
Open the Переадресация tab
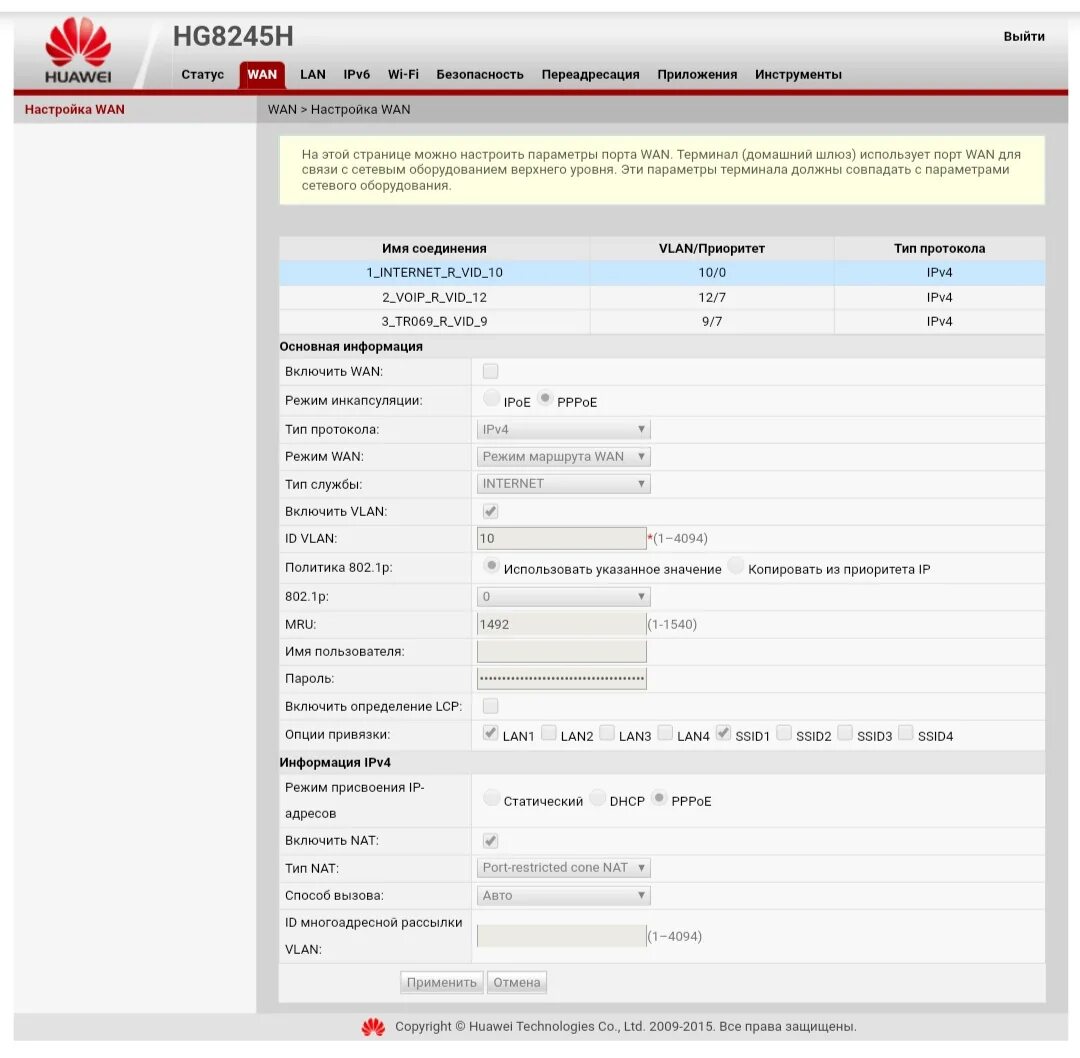[x=590, y=74]
